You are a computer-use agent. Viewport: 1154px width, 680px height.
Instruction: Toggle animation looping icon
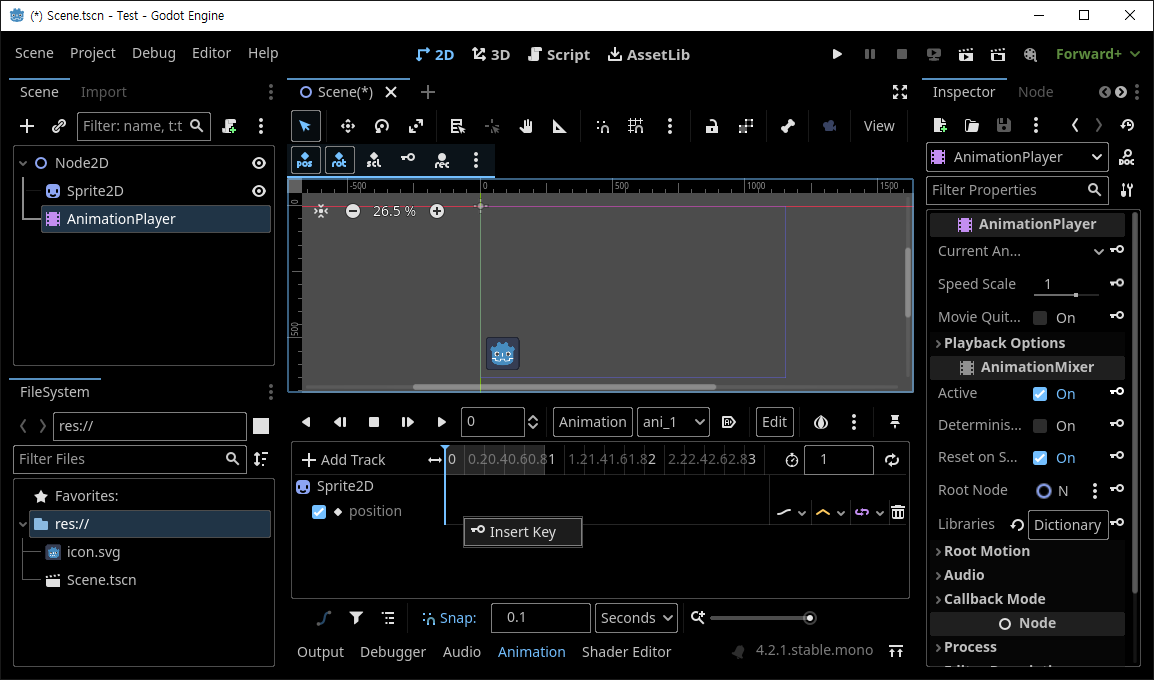click(x=892, y=460)
